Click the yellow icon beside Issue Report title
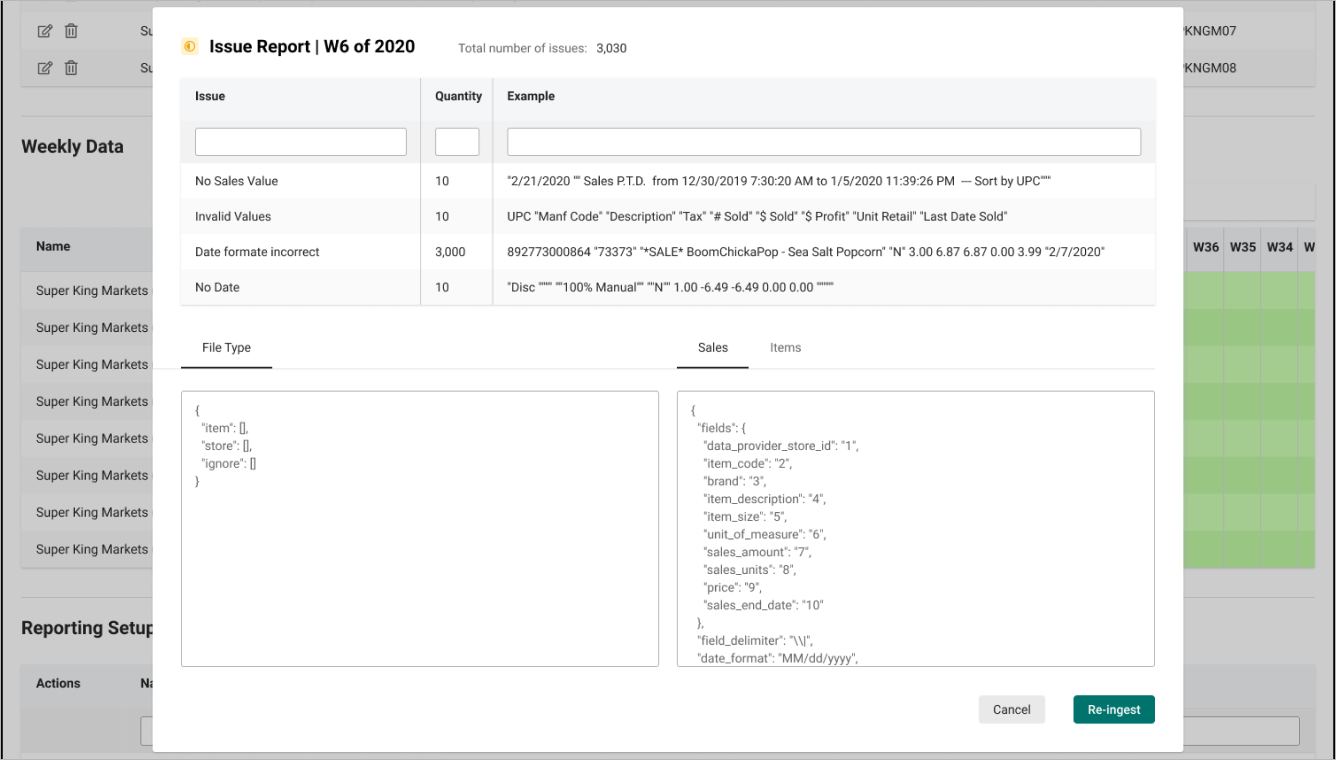 click(x=190, y=46)
